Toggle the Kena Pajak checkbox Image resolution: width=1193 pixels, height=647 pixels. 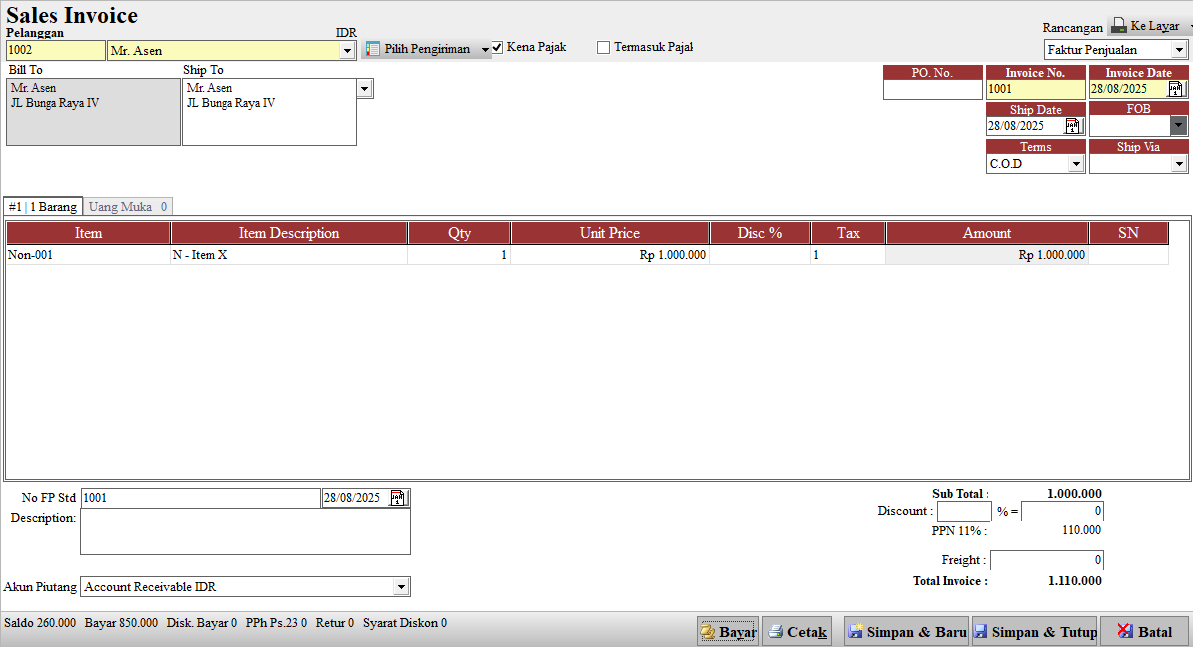click(x=497, y=47)
